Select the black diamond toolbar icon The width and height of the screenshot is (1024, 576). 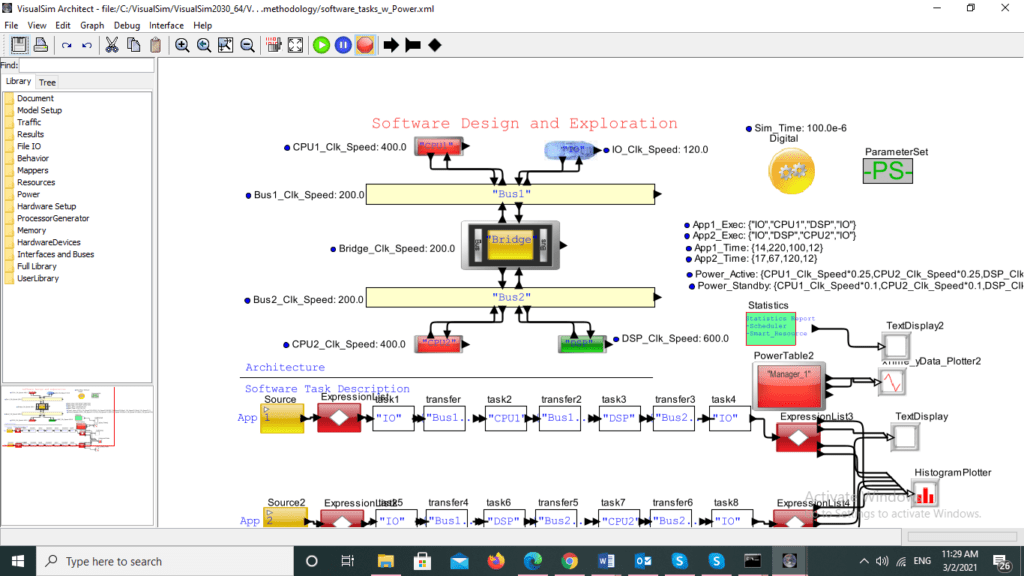(x=435, y=45)
